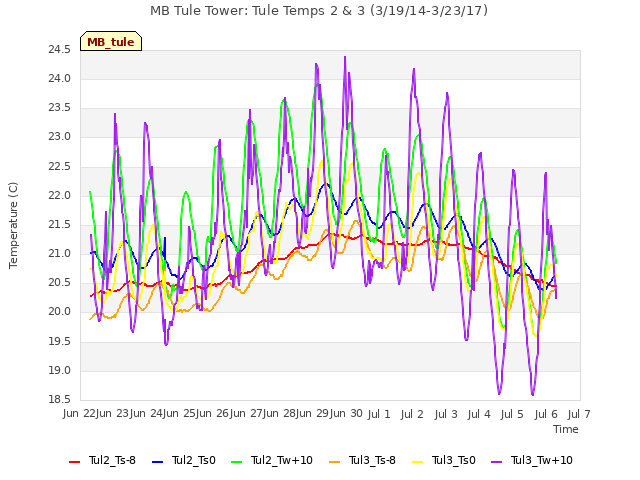The height and width of the screenshot is (480, 640).
Task: Click the Jun 30 x-axis tick label
Action: [346, 413]
